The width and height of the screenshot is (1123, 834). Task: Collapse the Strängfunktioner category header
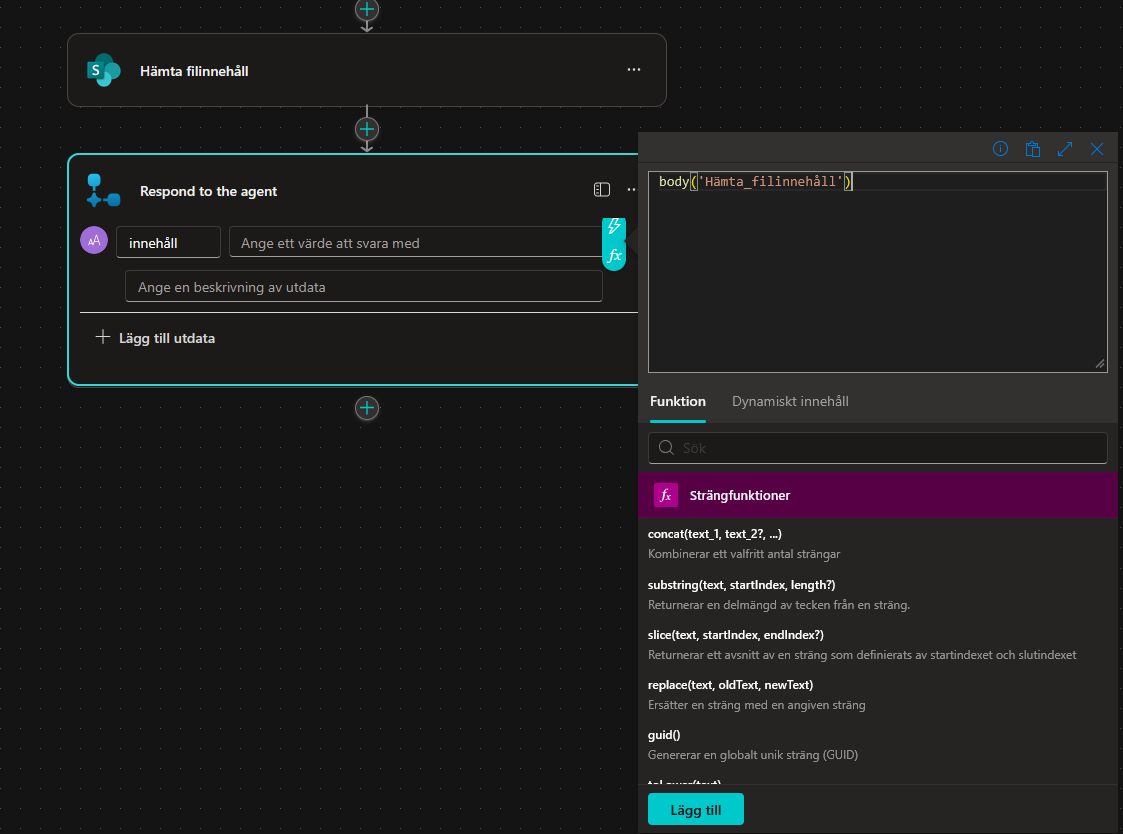(877, 495)
